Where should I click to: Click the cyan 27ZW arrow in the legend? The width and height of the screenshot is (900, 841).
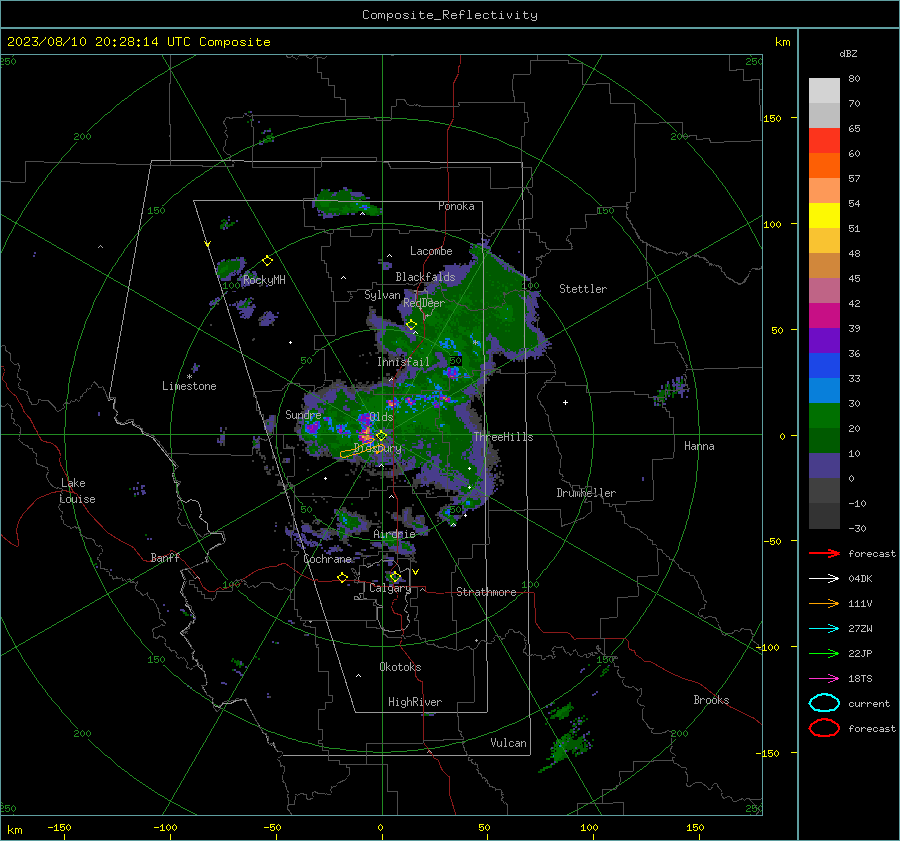(824, 629)
